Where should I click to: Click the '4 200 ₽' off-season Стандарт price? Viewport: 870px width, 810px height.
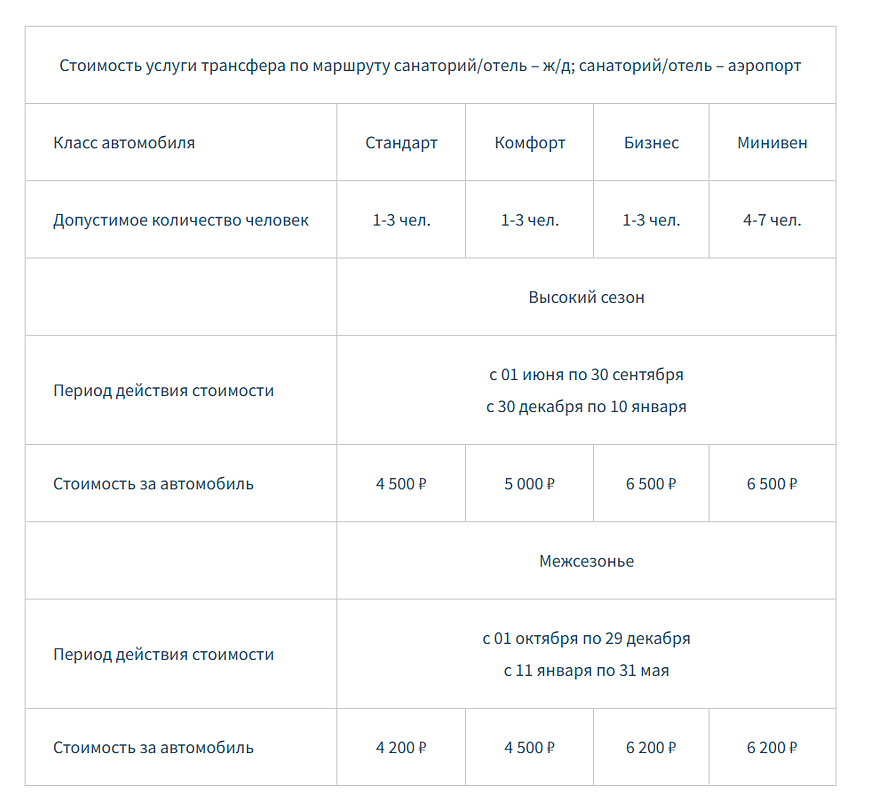click(401, 747)
